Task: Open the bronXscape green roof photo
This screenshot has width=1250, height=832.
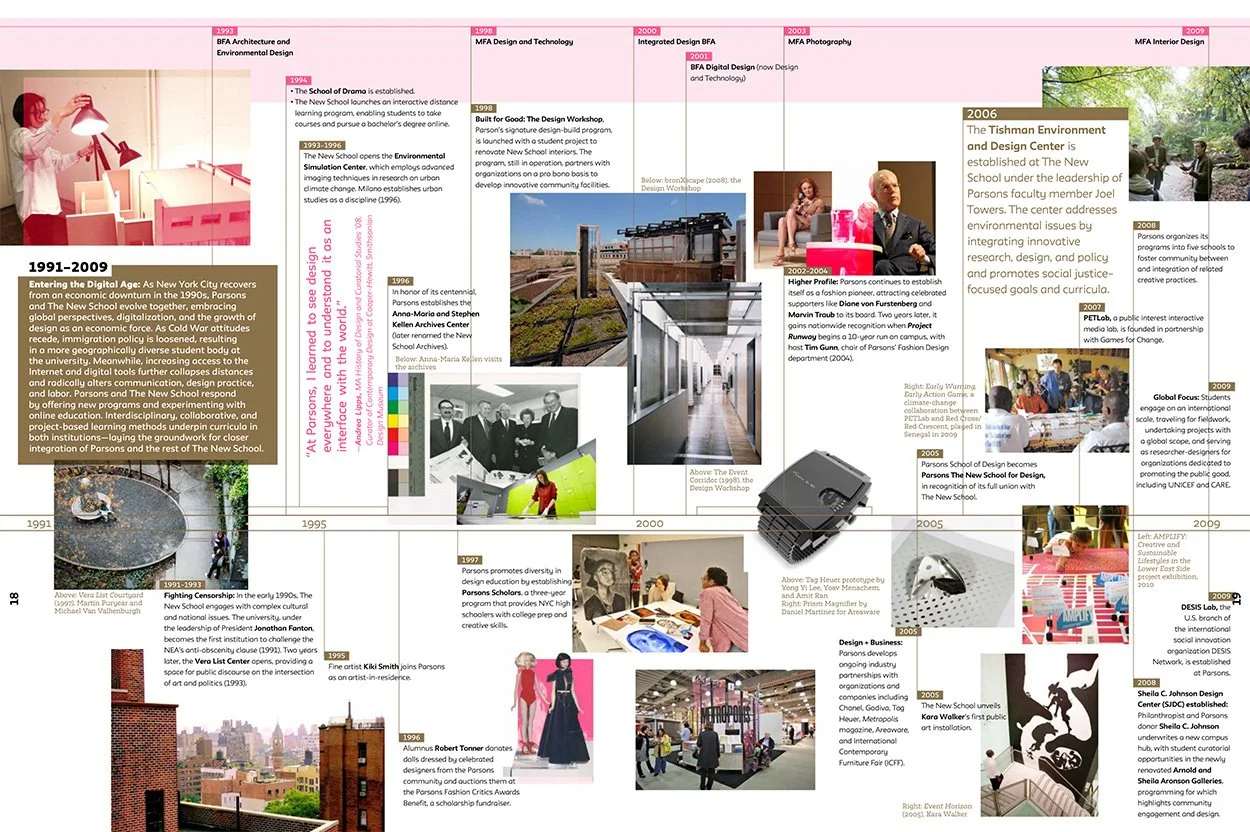Action: click(628, 280)
